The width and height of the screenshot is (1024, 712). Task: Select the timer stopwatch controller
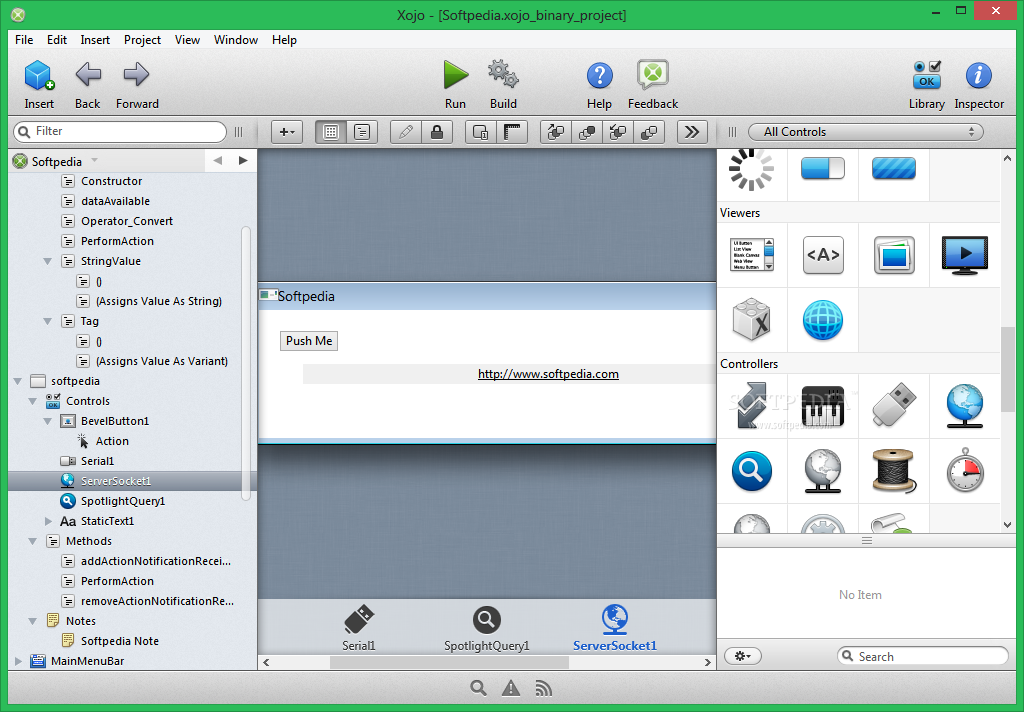click(965, 470)
